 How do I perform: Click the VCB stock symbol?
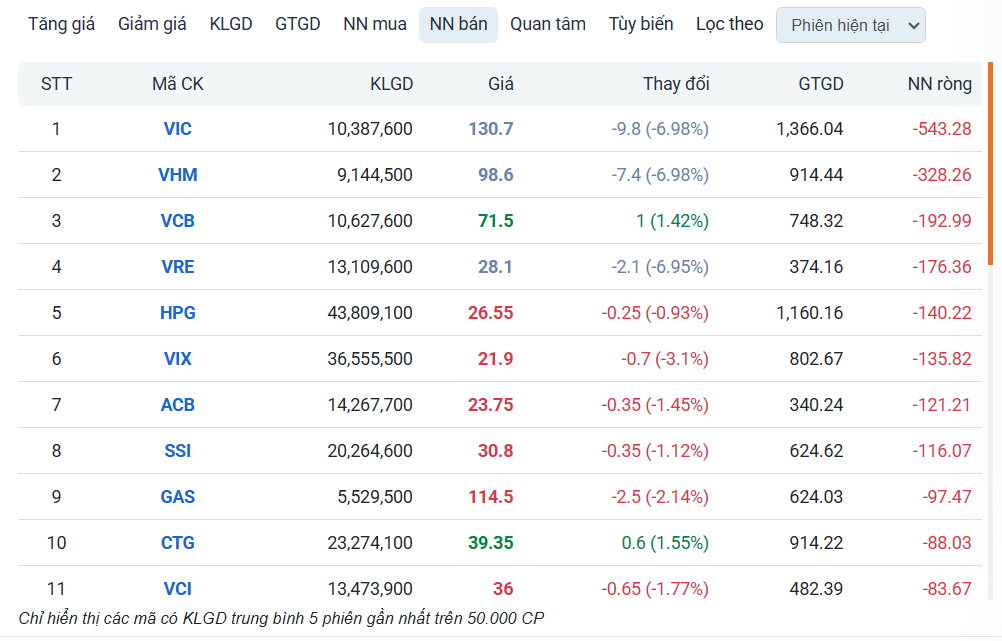click(178, 220)
